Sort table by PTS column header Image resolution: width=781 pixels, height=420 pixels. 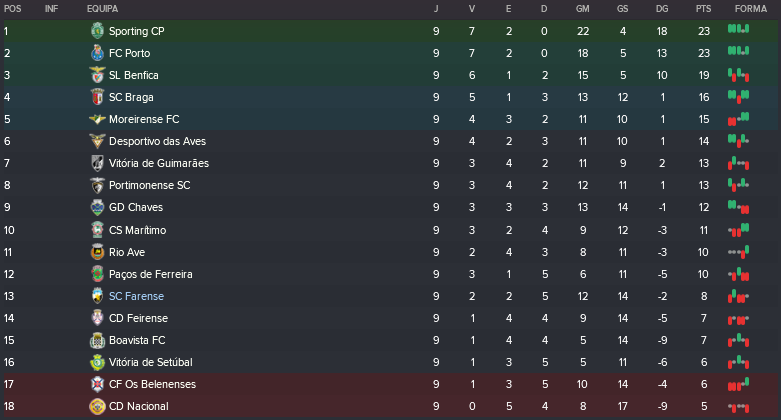[703, 8]
